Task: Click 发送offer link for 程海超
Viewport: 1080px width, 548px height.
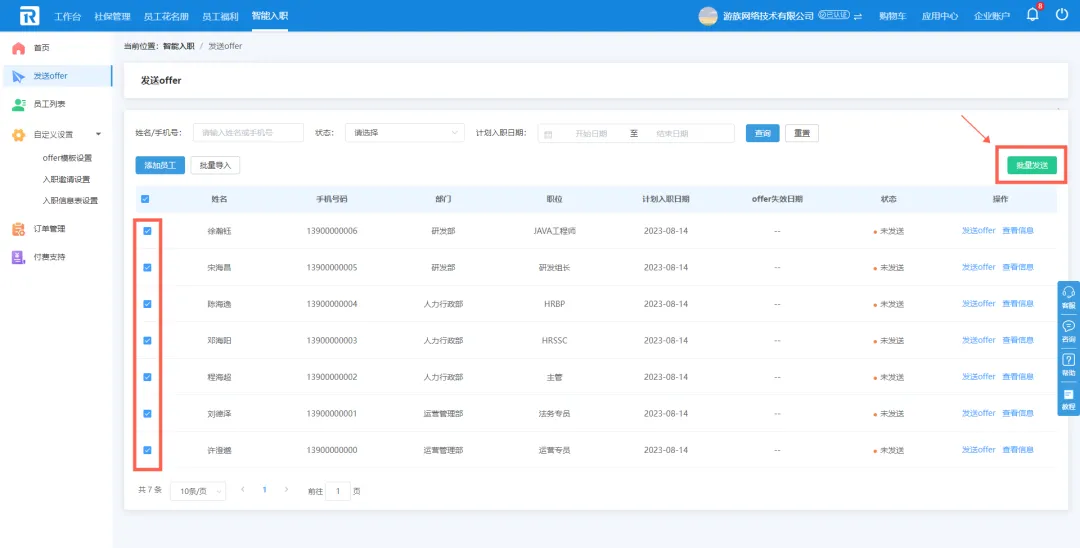Action: [979, 377]
